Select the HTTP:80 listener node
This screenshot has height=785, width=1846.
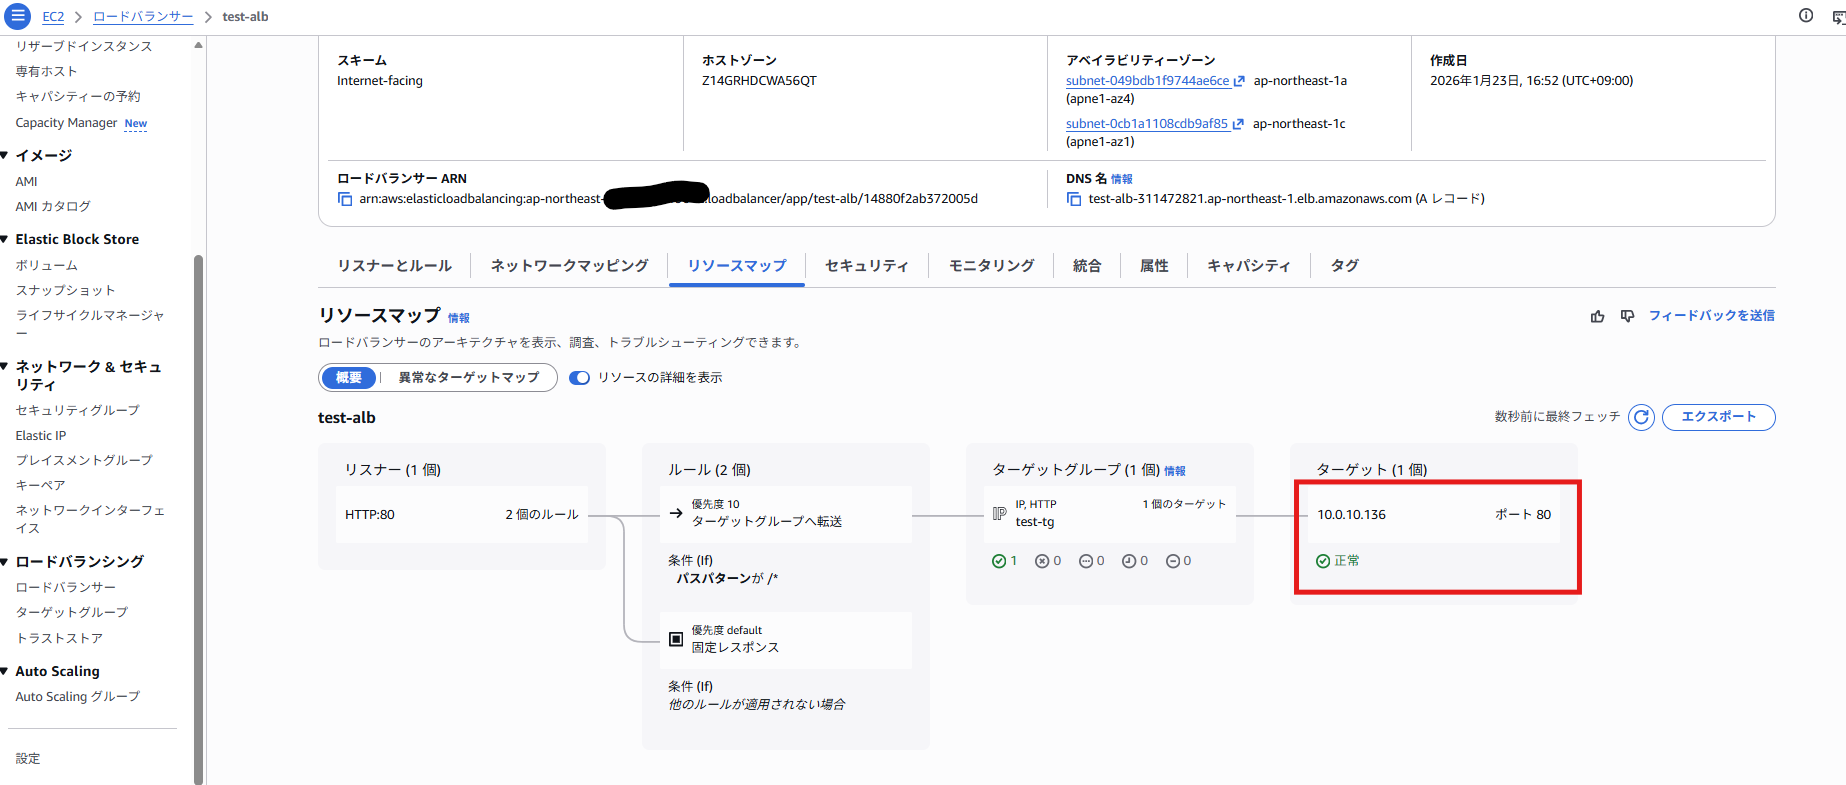pos(461,515)
